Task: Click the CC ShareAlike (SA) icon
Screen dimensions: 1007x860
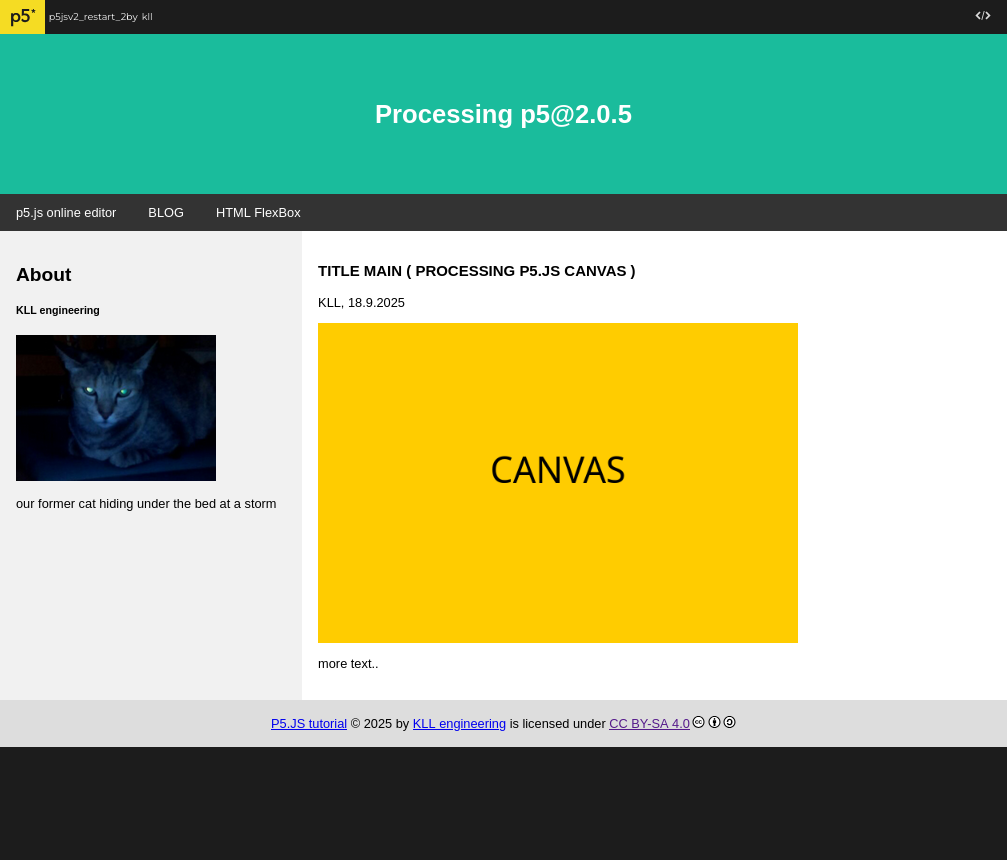Action: [729, 722]
